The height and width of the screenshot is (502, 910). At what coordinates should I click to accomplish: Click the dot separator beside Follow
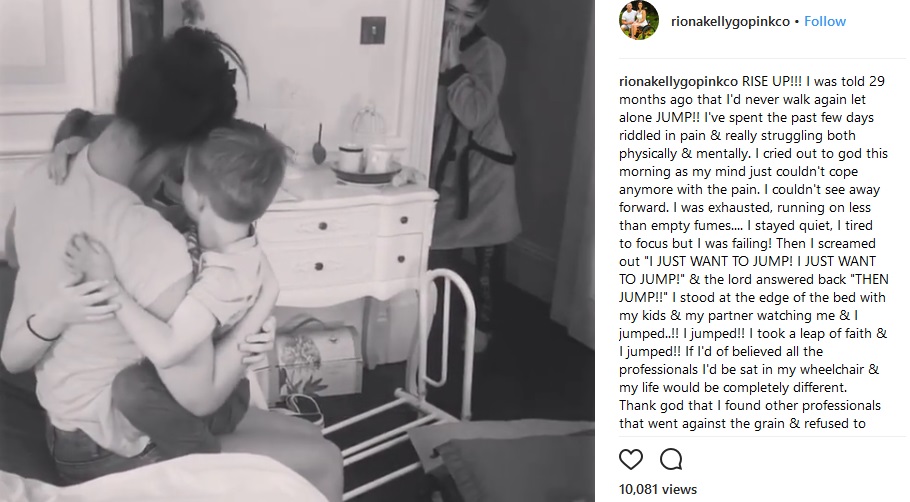(x=797, y=21)
